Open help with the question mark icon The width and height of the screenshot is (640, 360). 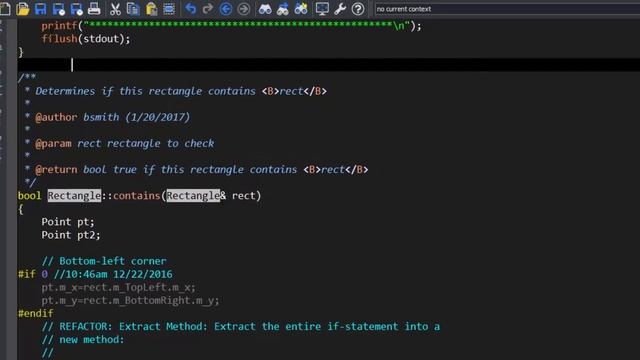[358, 9]
